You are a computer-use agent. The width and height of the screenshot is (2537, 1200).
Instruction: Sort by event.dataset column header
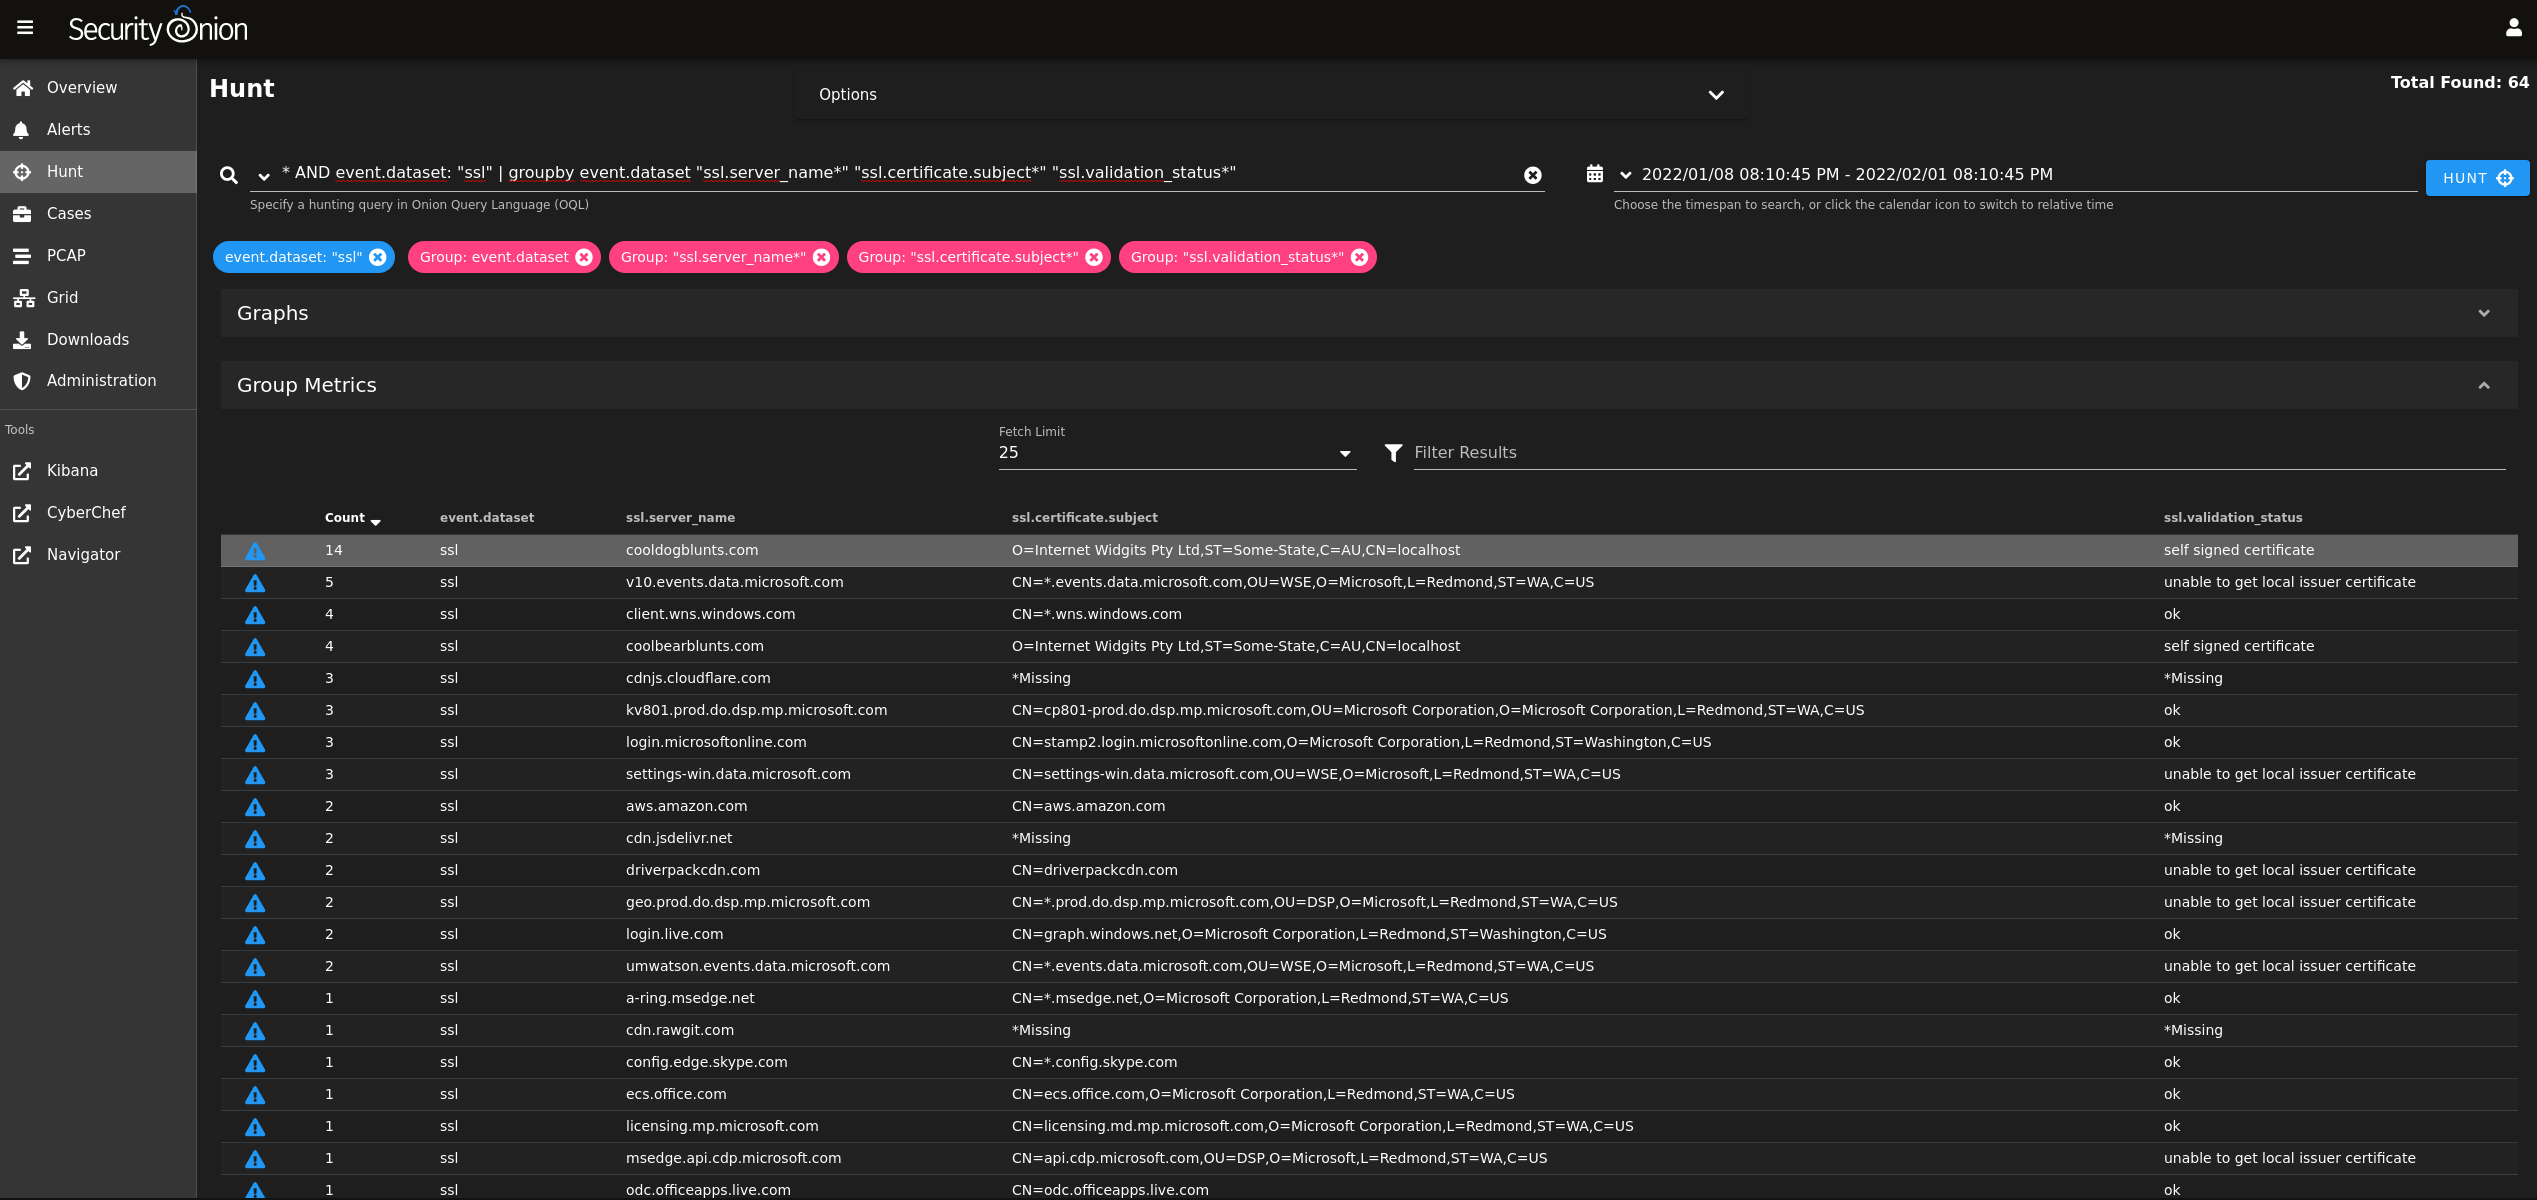487,518
